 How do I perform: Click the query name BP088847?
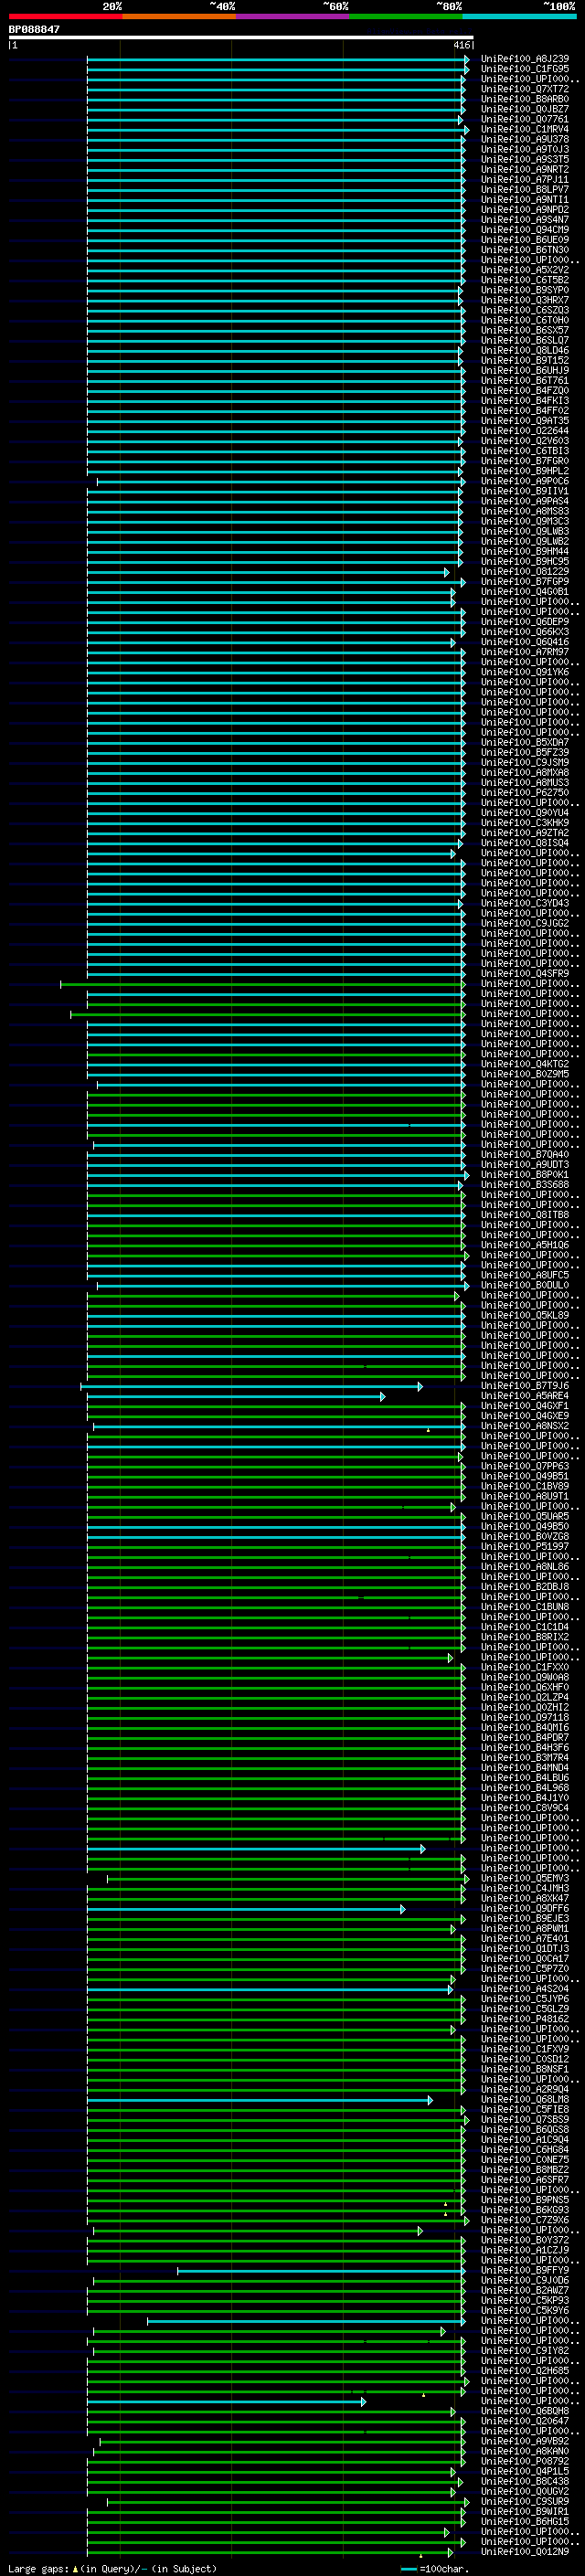coord(34,30)
